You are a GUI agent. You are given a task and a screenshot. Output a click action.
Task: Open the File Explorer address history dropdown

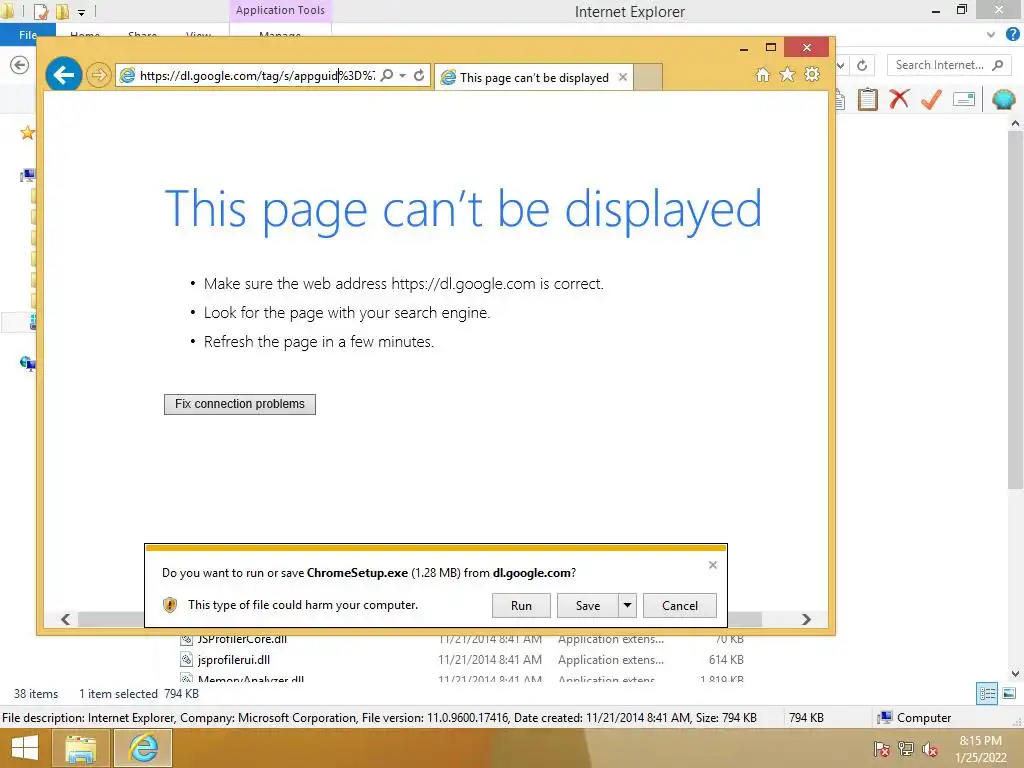click(x=842, y=65)
